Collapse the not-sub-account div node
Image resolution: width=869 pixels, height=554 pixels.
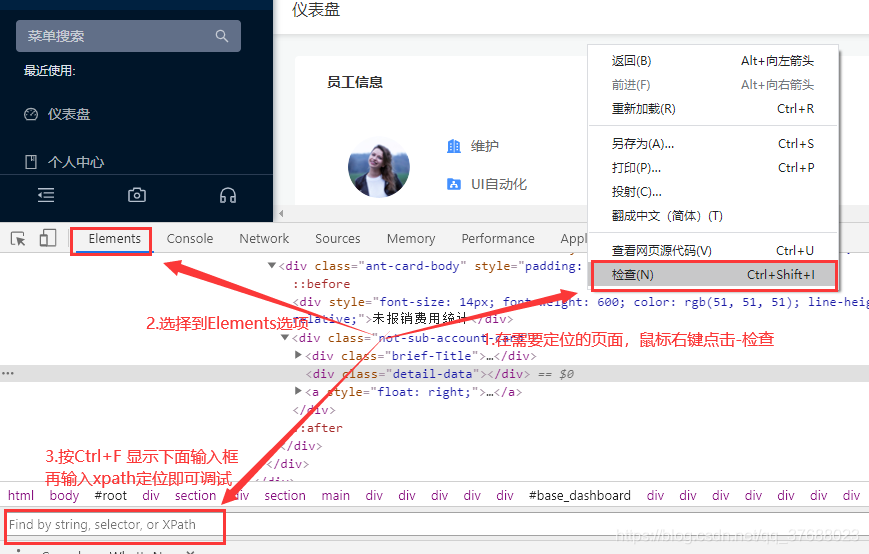(285, 337)
